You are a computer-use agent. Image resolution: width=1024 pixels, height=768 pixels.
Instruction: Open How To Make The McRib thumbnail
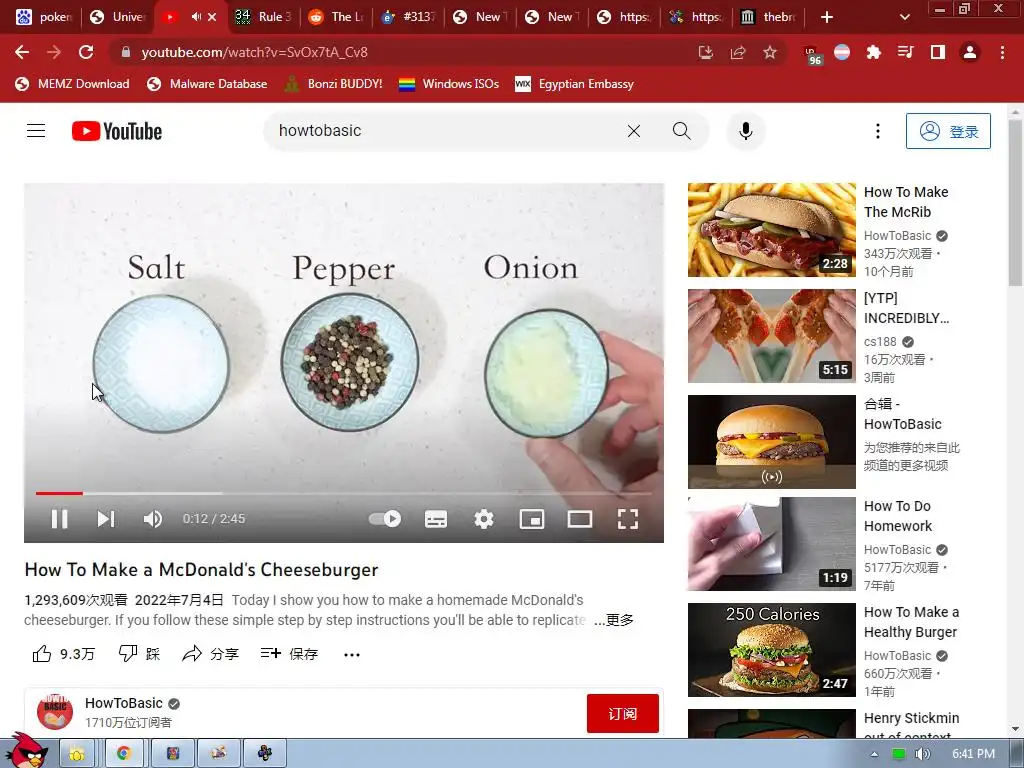click(771, 230)
